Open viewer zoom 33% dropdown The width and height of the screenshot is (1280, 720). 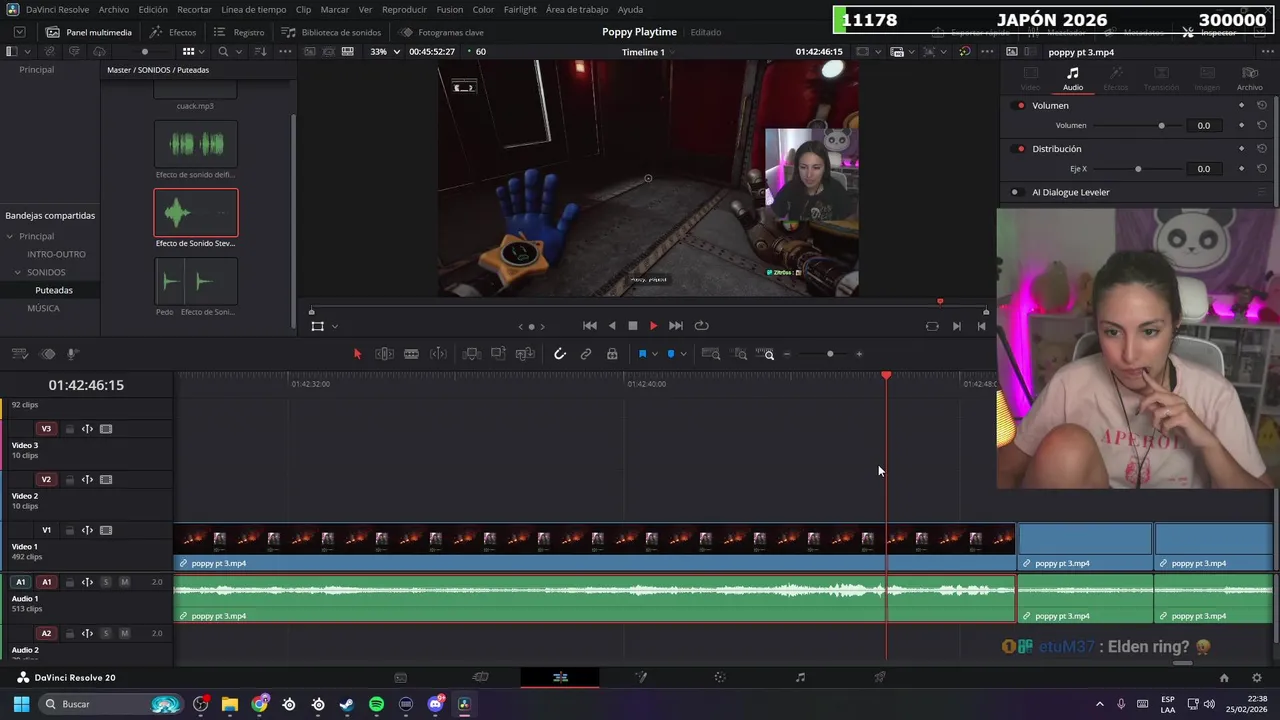(384, 52)
